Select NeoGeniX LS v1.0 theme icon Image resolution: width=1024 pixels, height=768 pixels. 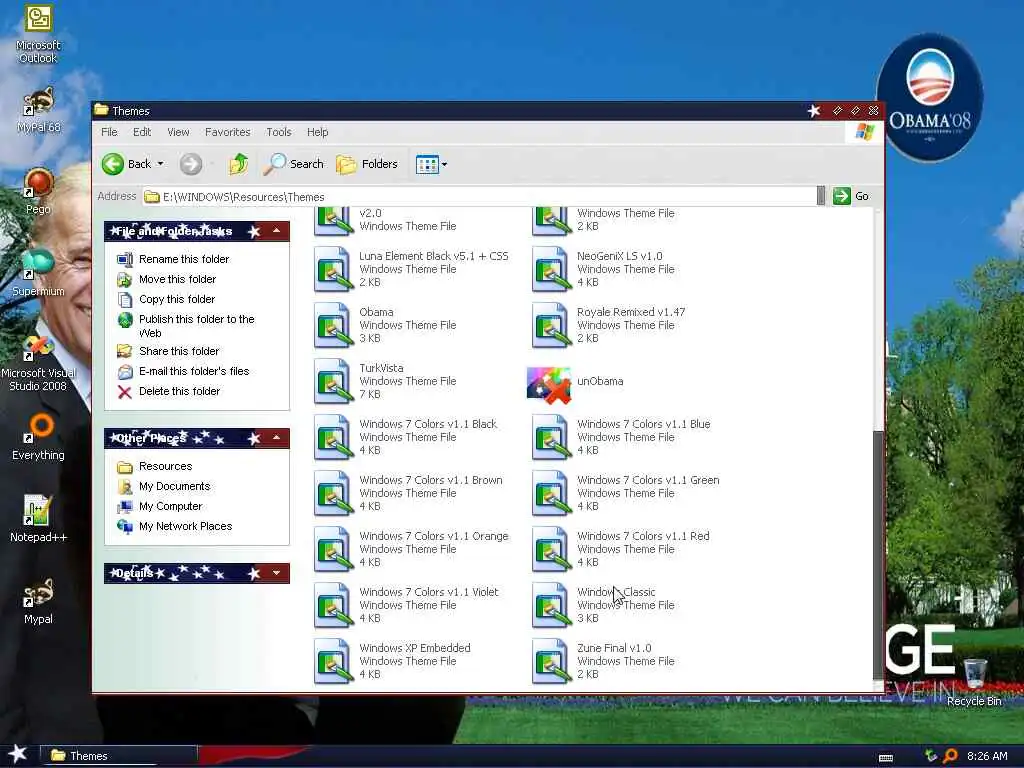552,268
